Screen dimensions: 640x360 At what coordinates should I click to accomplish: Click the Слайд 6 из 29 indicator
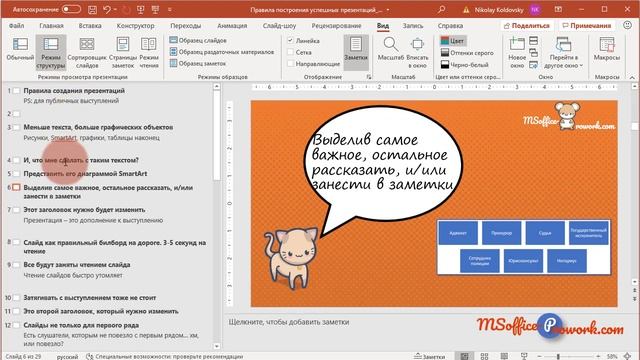point(24,357)
